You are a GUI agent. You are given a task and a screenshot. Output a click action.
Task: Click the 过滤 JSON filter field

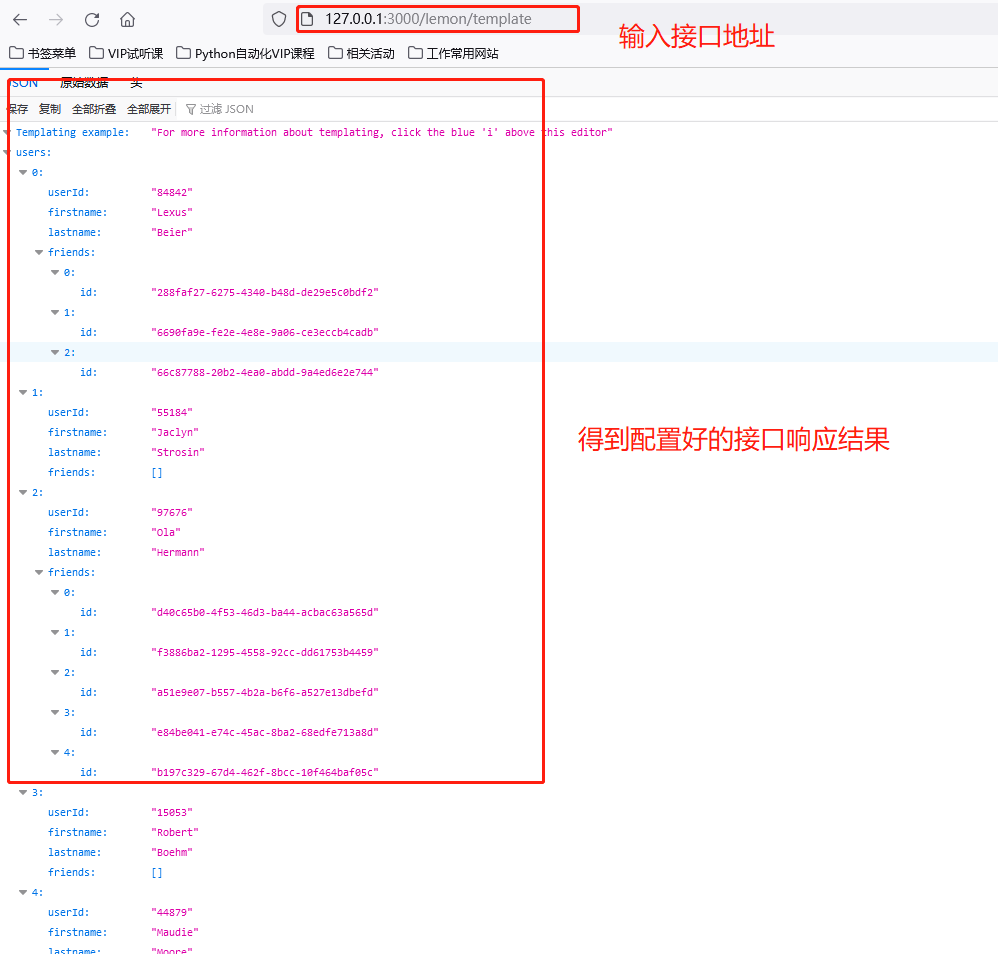coord(226,109)
